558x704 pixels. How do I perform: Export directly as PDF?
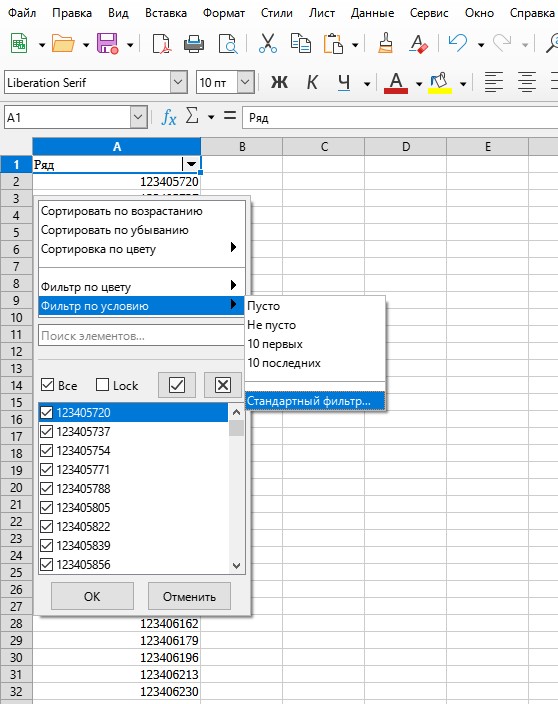pos(162,44)
